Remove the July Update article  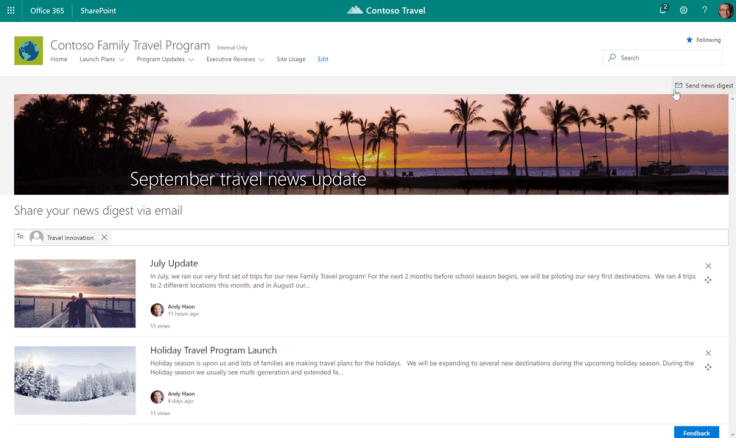click(x=708, y=266)
